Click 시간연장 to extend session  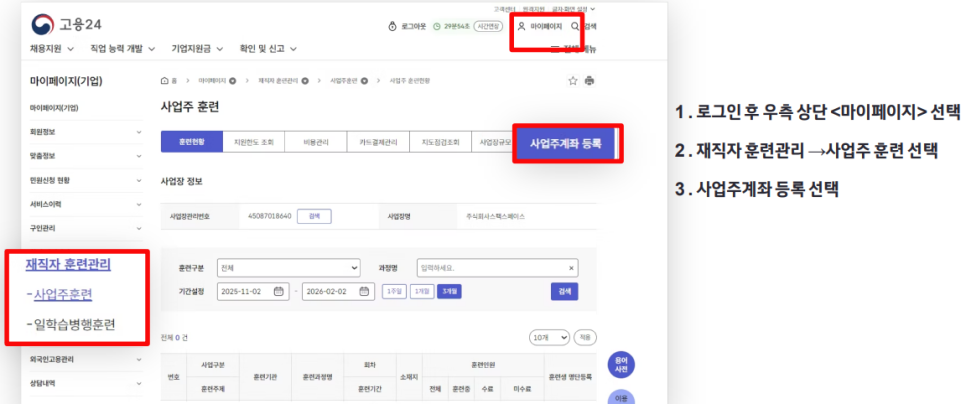coord(488,26)
